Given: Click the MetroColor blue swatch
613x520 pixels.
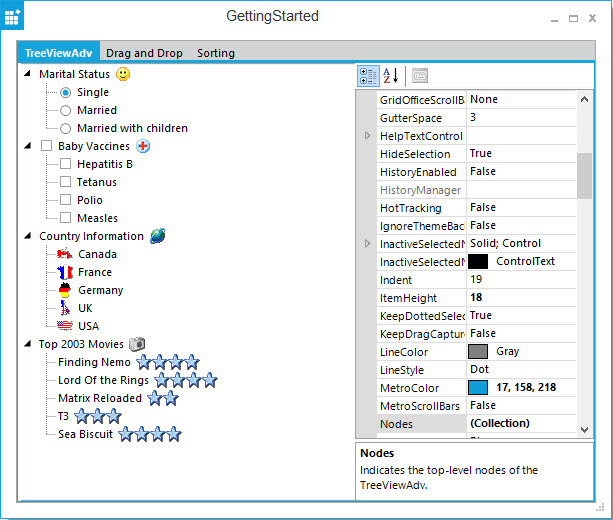Looking at the screenshot, I should click(x=477, y=388).
